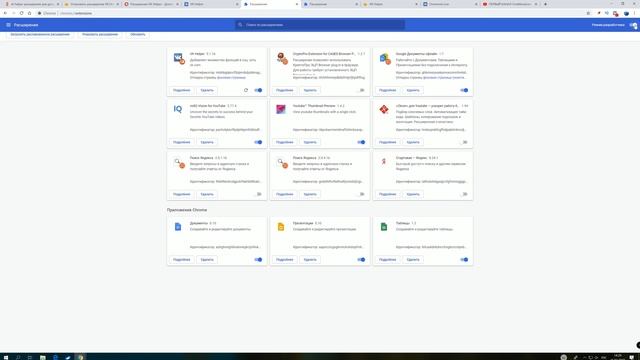
Task: Switch to the inactive Расширения tab
Action: pyautogui.click(x=330, y=4)
